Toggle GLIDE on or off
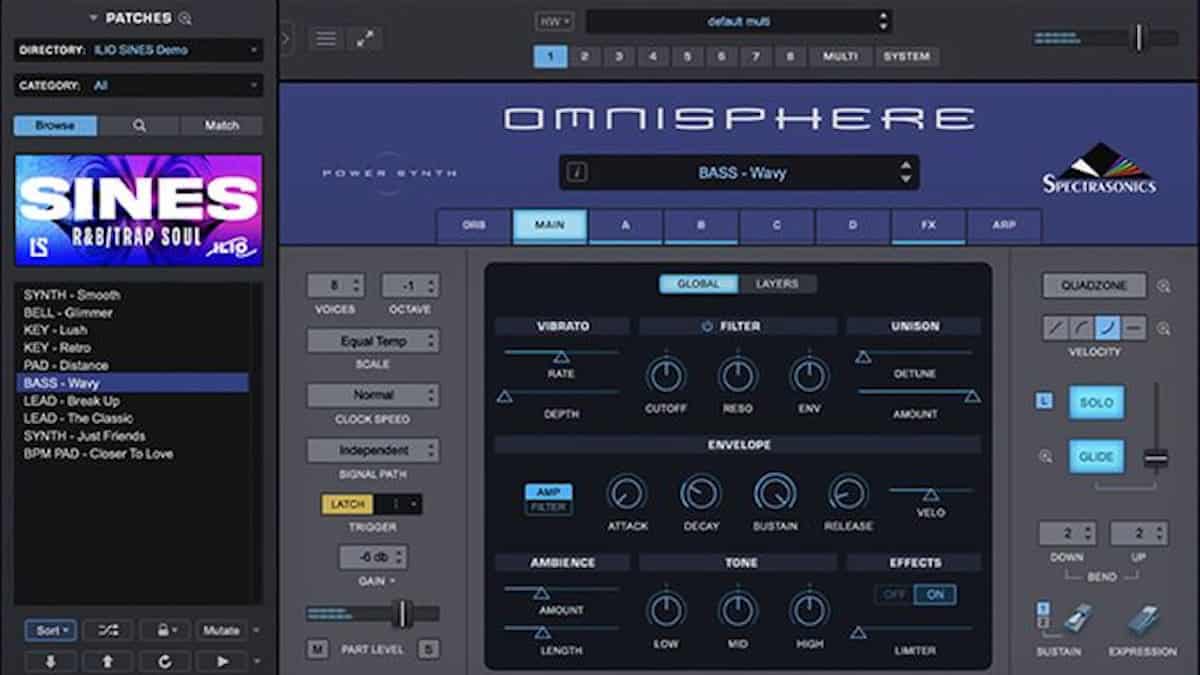Viewport: 1200px width, 675px height. coord(1096,456)
